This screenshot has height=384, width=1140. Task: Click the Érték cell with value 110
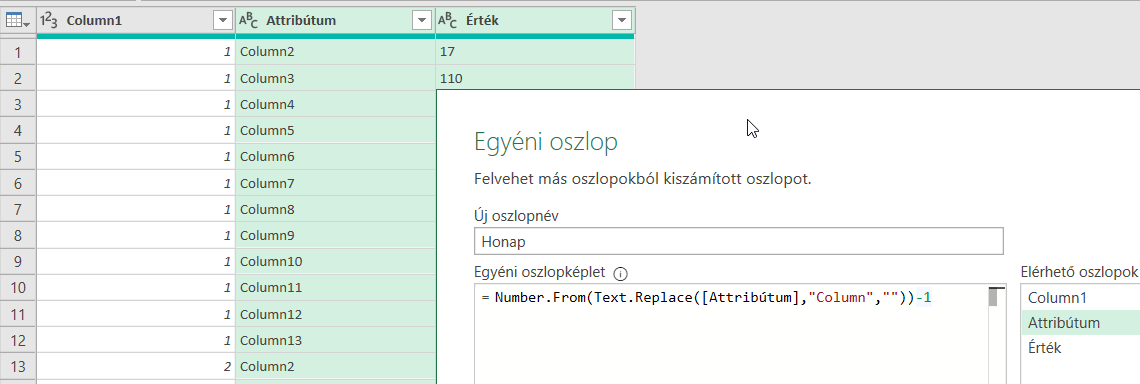(535, 78)
